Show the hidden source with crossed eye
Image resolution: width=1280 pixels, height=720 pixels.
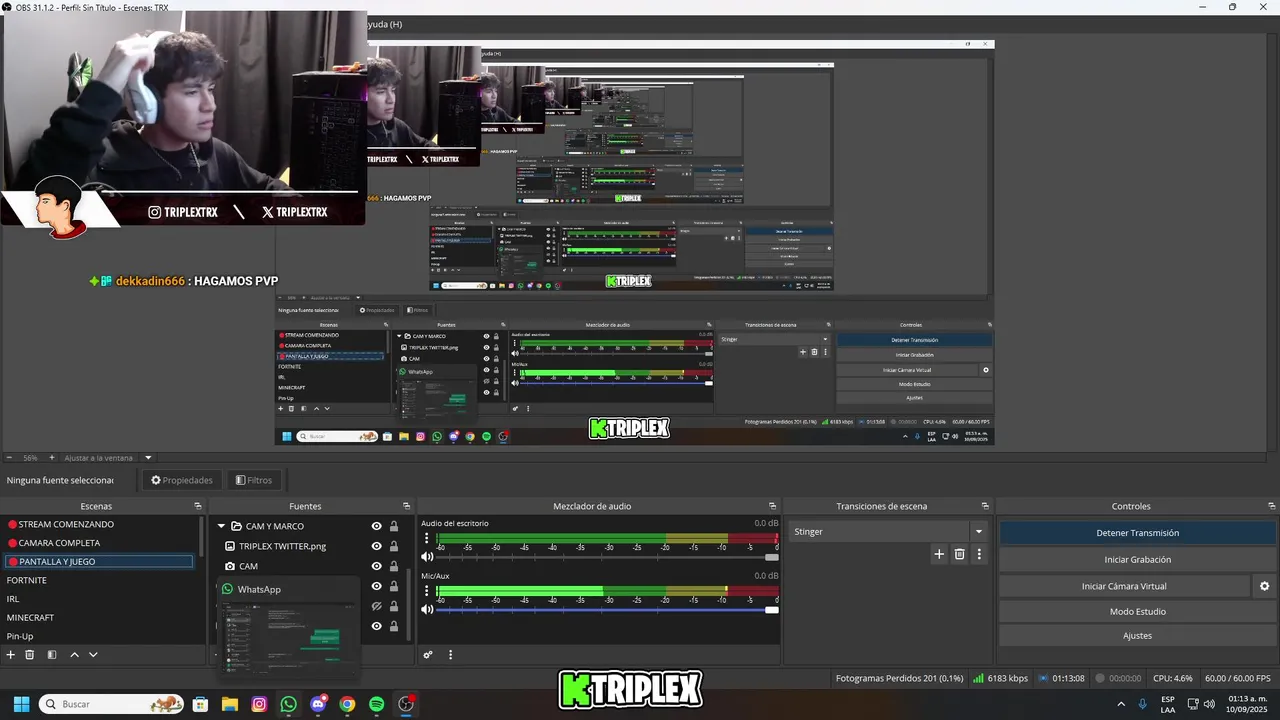[377, 606]
